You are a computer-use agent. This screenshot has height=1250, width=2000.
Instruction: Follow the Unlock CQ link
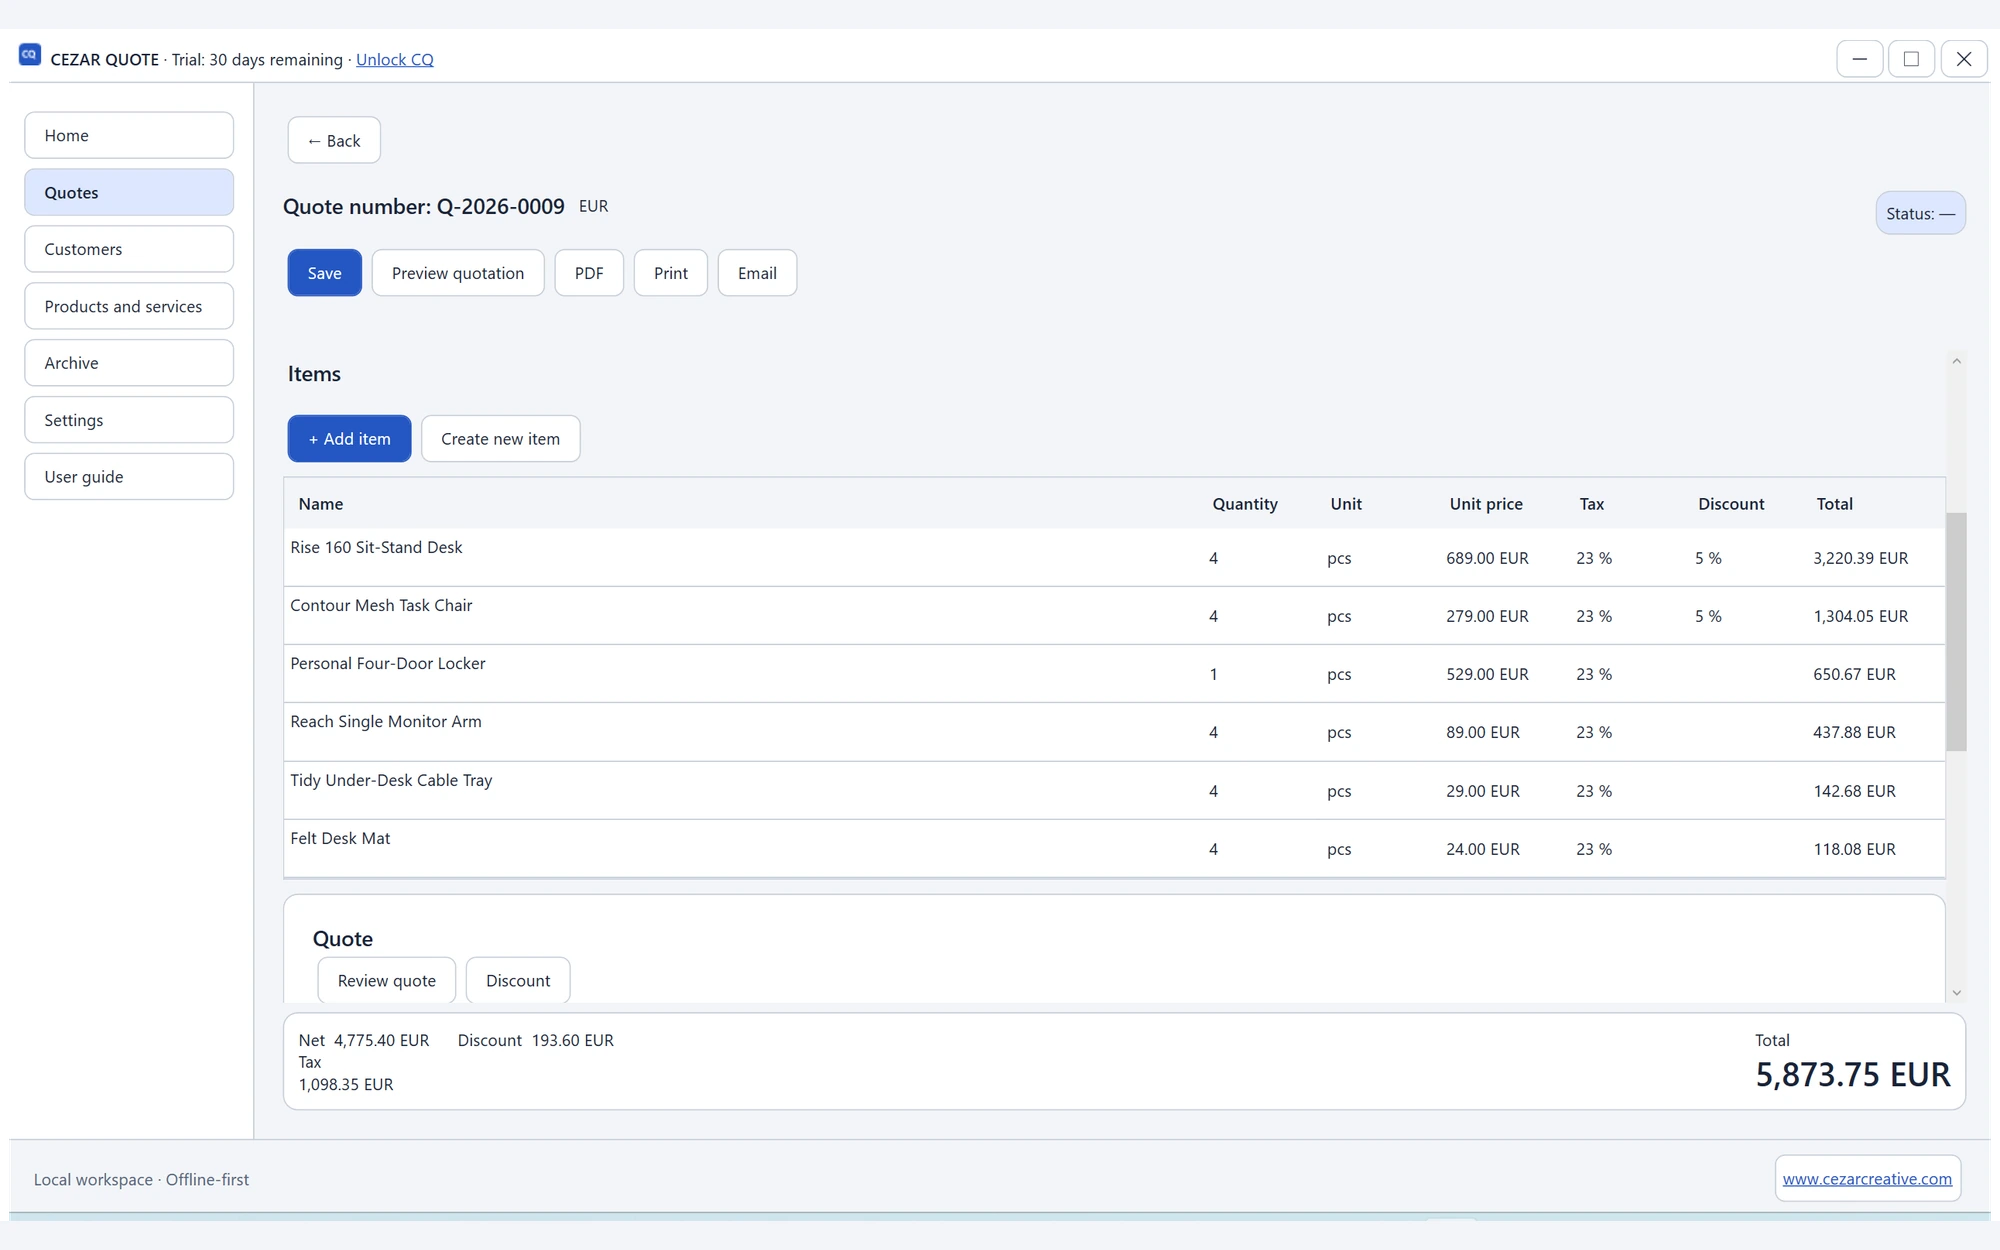pyautogui.click(x=395, y=59)
